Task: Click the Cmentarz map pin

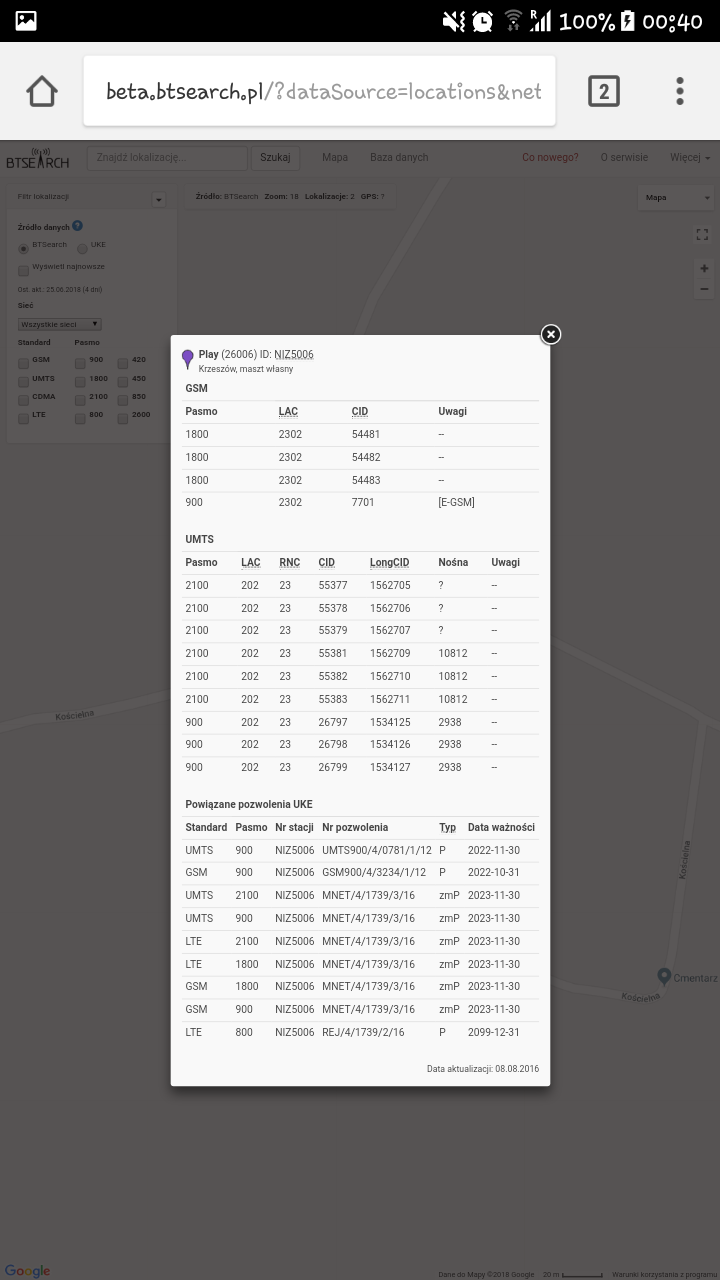Action: 664,976
